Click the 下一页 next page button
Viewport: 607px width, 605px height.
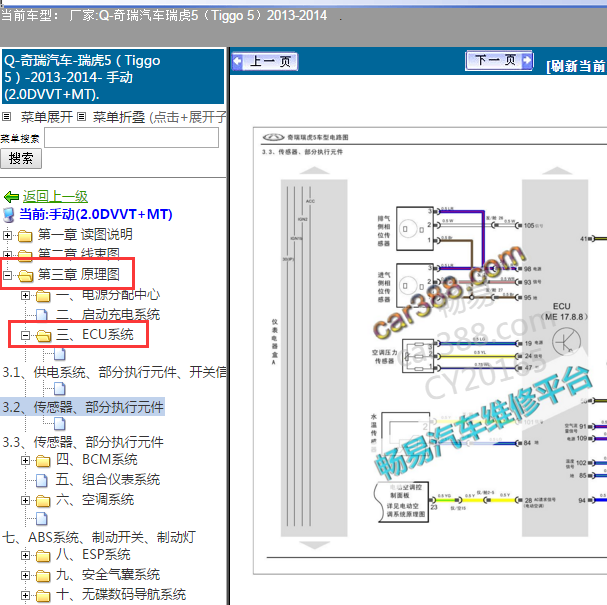coord(499,60)
